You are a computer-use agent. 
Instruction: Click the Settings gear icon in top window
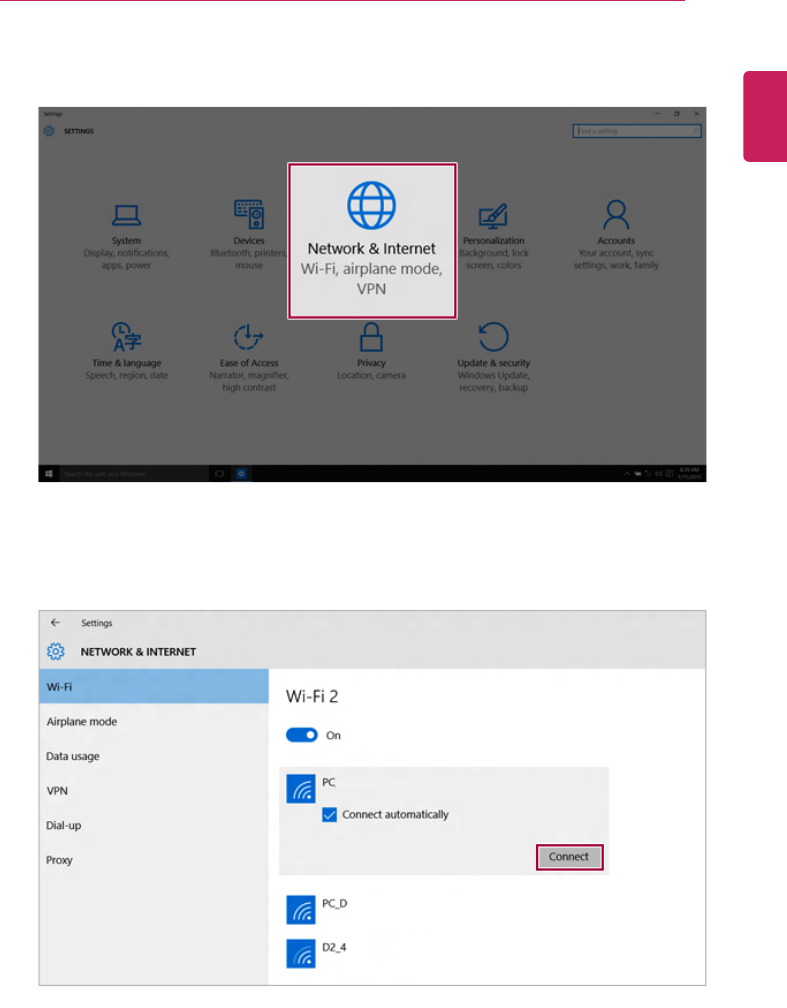coord(50,131)
